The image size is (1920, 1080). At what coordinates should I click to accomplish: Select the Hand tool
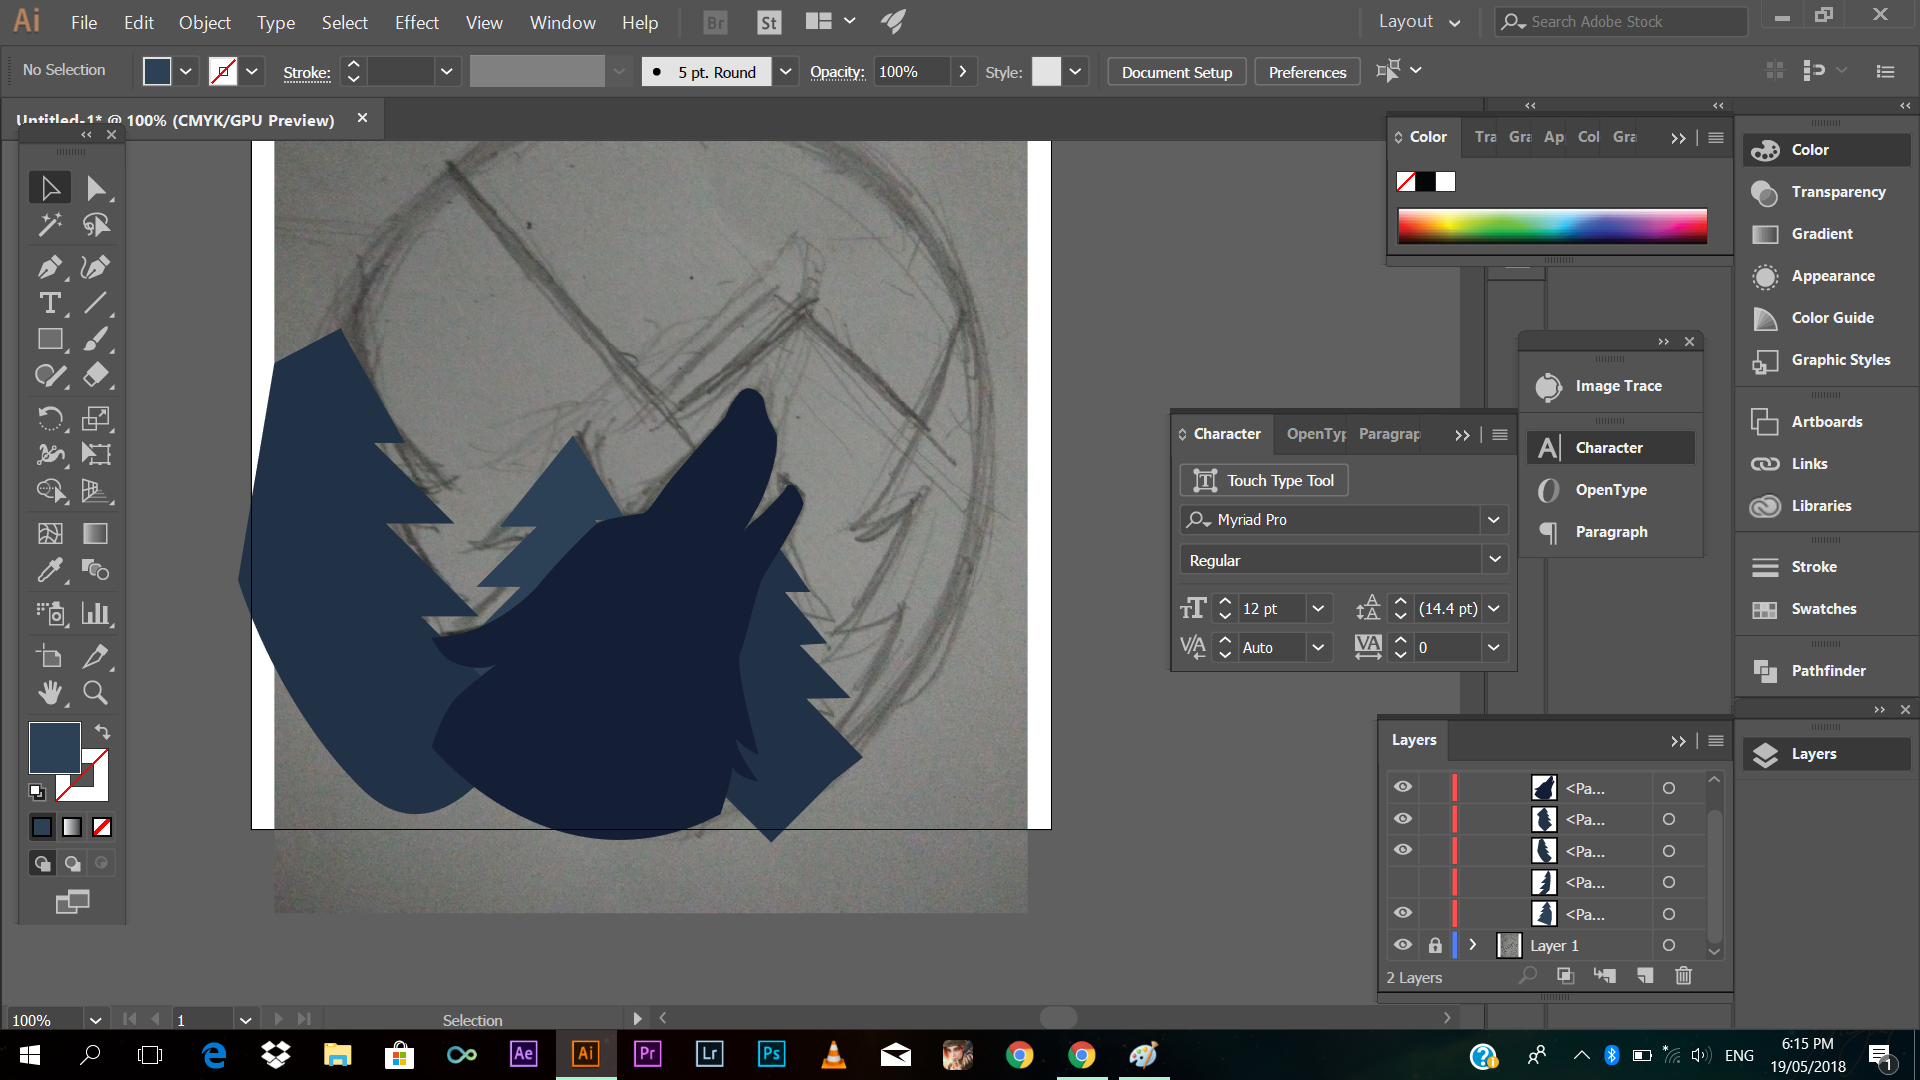[50, 692]
